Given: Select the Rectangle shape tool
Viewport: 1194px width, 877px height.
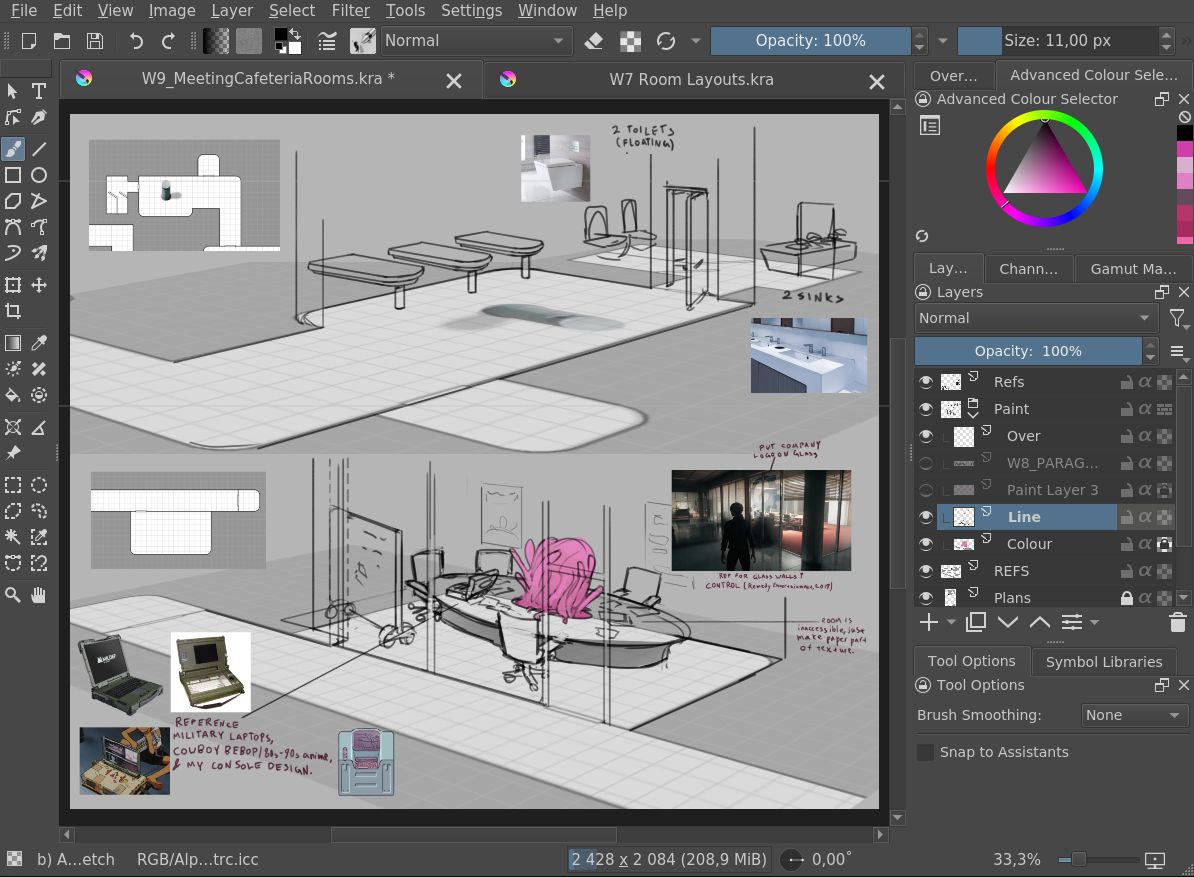Looking at the screenshot, I should [x=13, y=175].
